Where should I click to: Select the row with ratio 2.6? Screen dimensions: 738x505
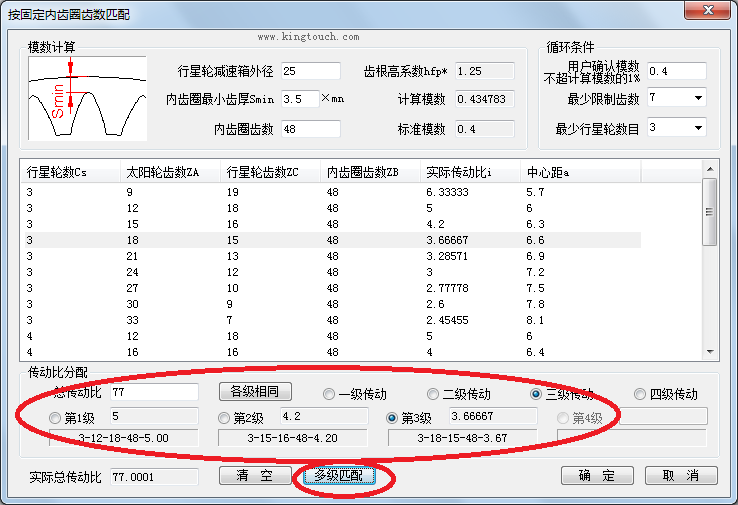tap(333, 304)
